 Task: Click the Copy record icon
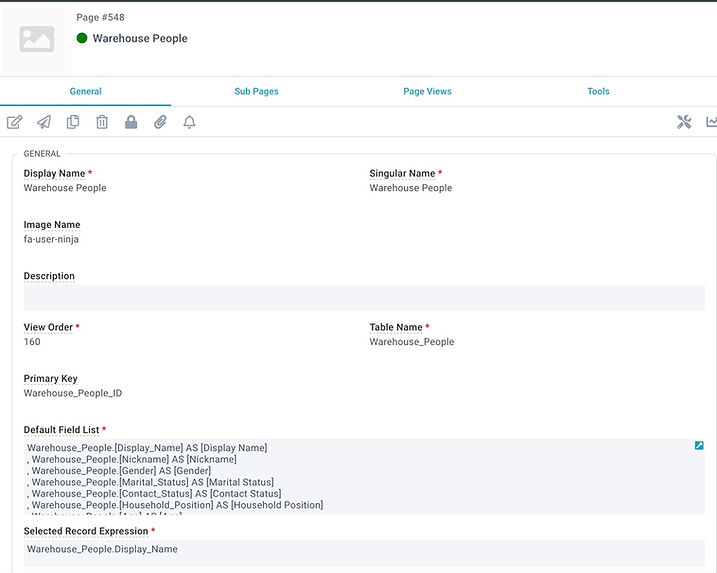[x=73, y=122]
